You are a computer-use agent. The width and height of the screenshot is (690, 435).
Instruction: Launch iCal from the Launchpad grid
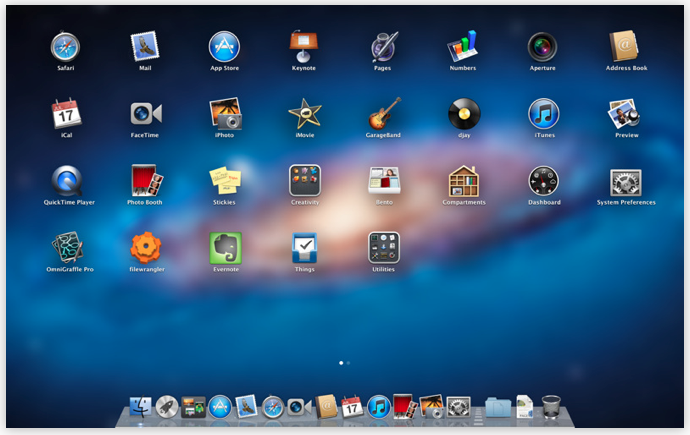tap(66, 113)
